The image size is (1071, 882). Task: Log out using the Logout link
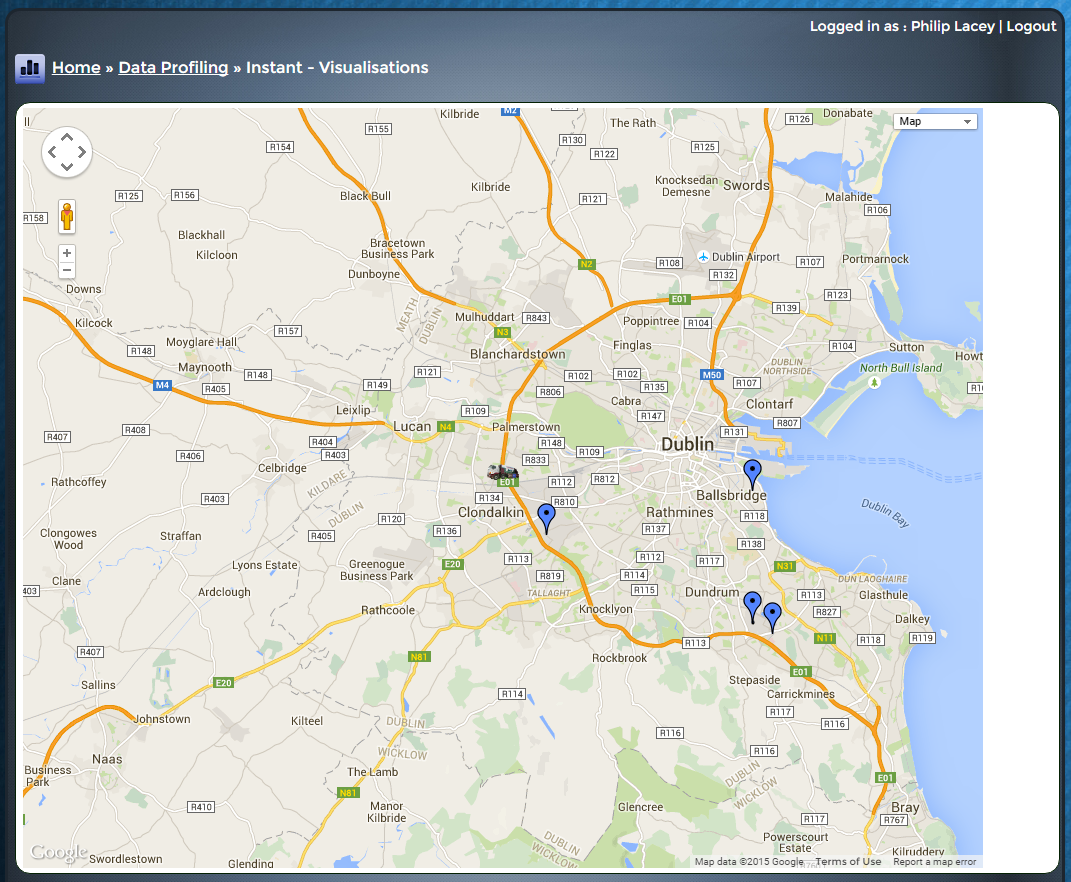(1031, 26)
